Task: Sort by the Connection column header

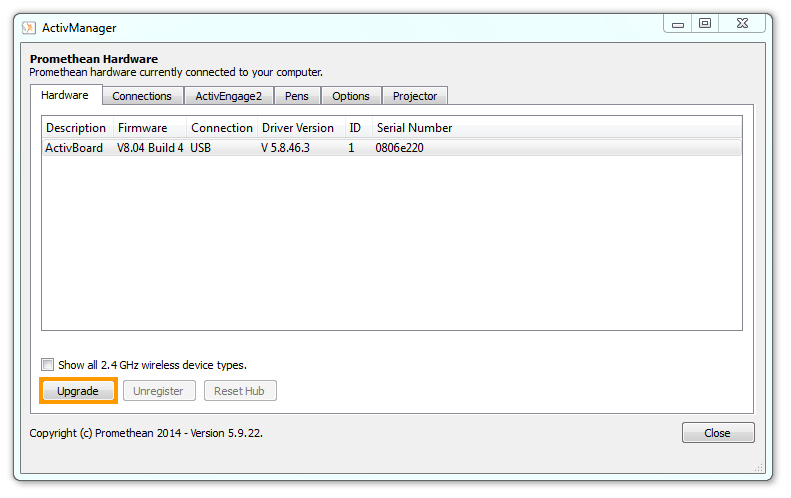Action: tap(222, 128)
